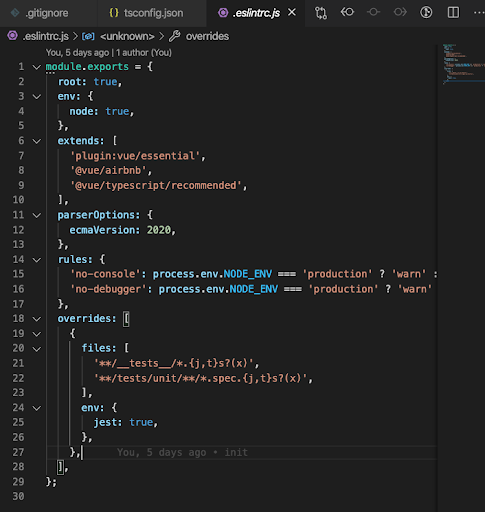
Task: Click the middle commit-node toolbar icon
Action: pyautogui.click(x=373, y=12)
